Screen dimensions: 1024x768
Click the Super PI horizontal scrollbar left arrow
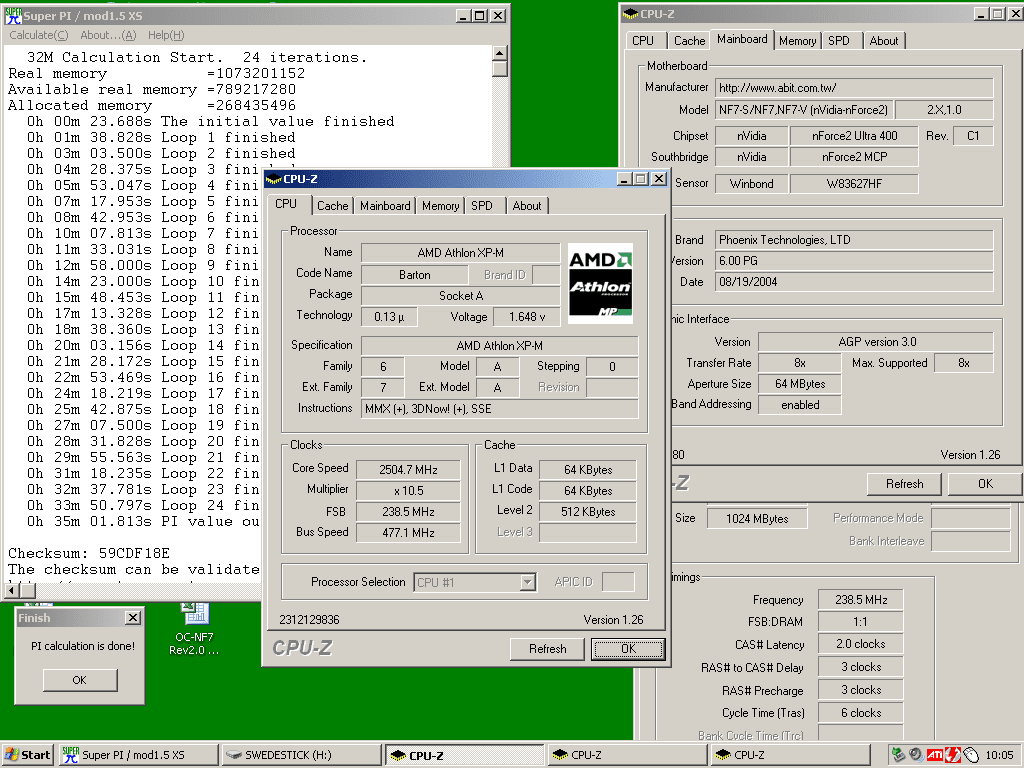pyautogui.click(x=12, y=591)
